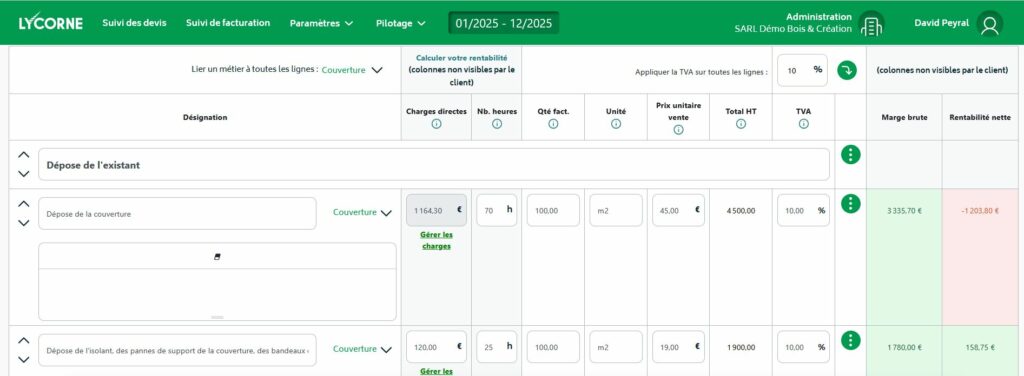This screenshot has height=376, width=1024.
Task: Show info for Unité column
Action: point(616,124)
